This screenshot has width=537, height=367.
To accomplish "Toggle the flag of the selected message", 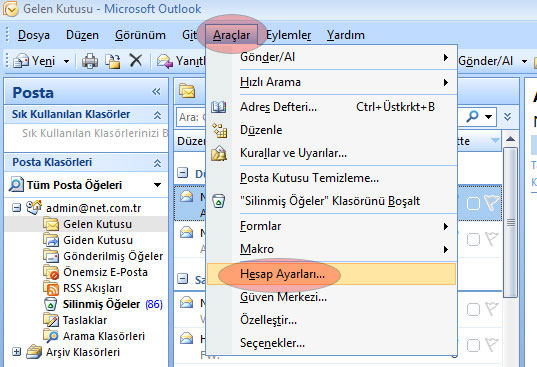I will point(491,202).
